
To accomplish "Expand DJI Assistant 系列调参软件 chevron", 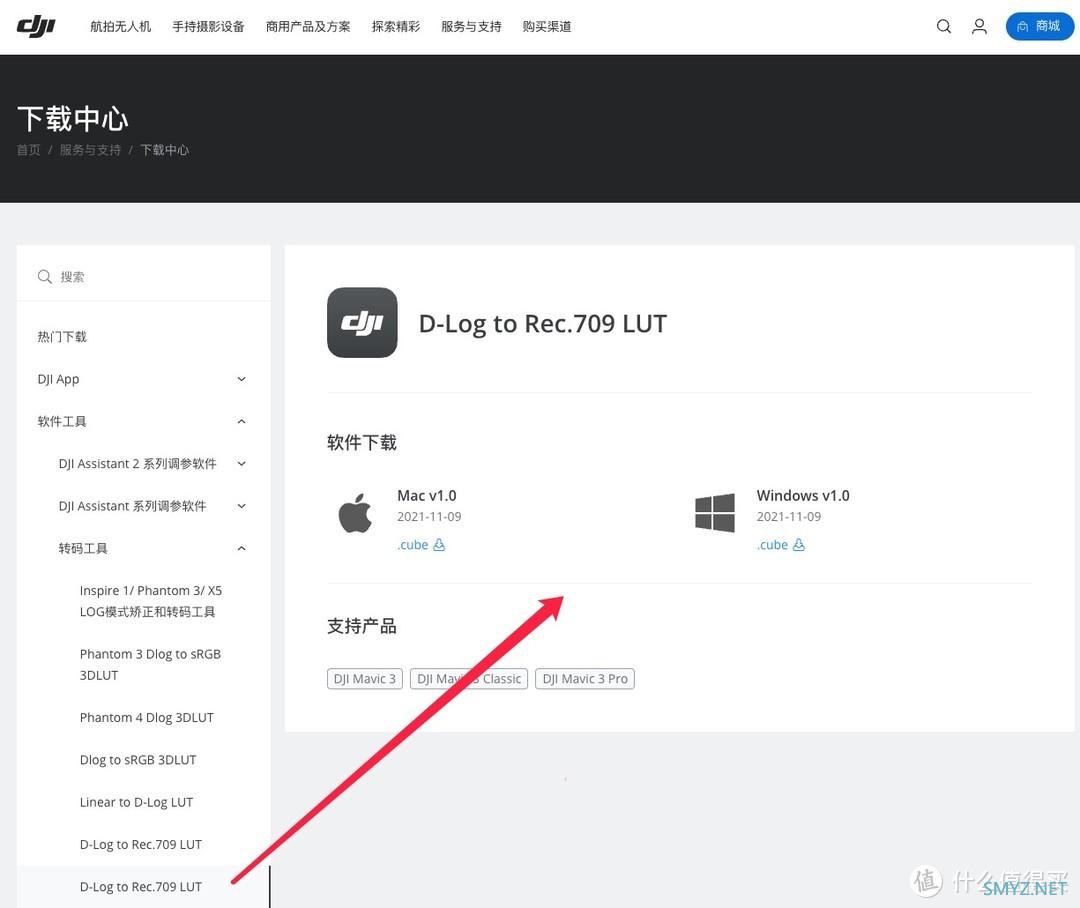I will [241, 506].
